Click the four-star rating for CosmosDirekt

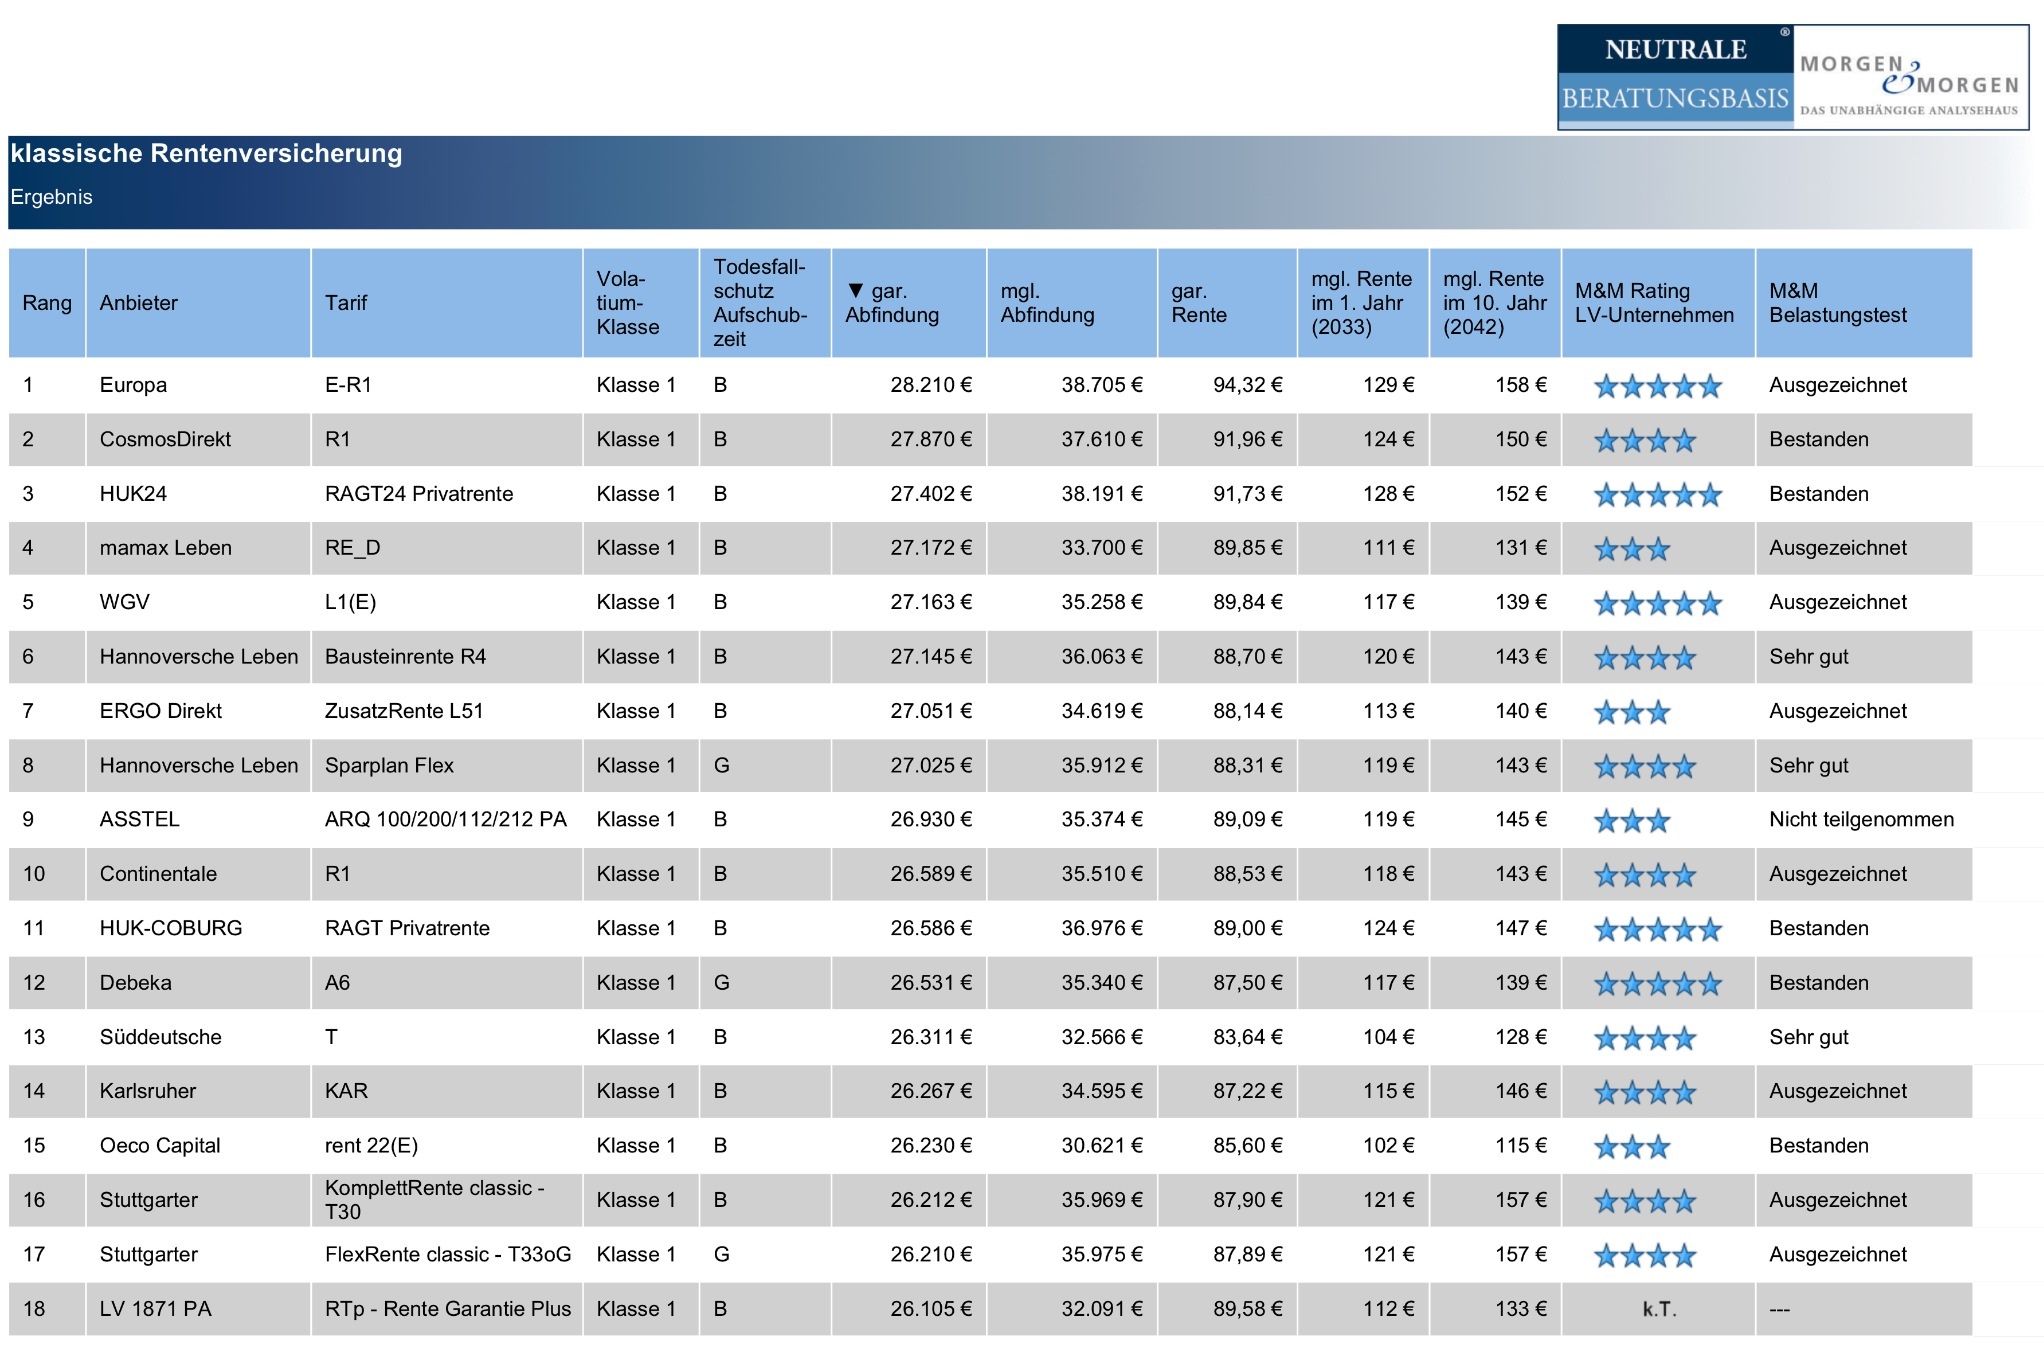(x=1645, y=440)
